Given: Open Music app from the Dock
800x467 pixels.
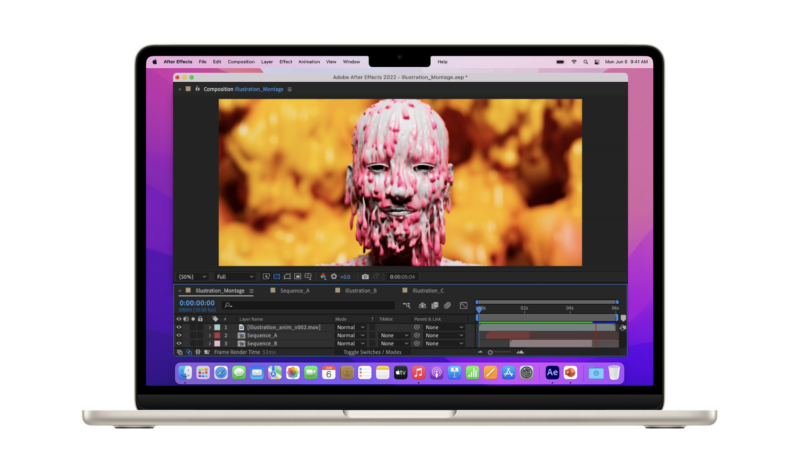Looking at the screenshot, I should pos(418,373).
